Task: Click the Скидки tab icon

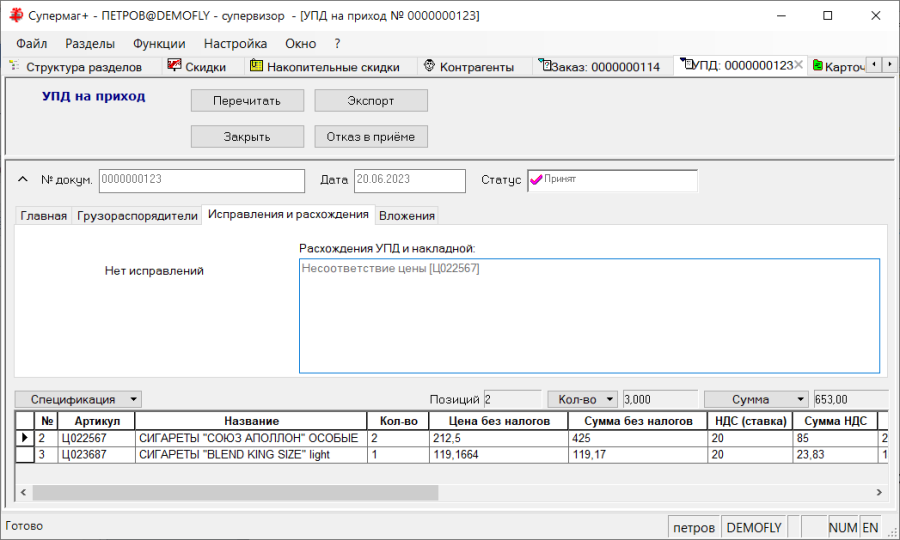Action: pos(174,66)
